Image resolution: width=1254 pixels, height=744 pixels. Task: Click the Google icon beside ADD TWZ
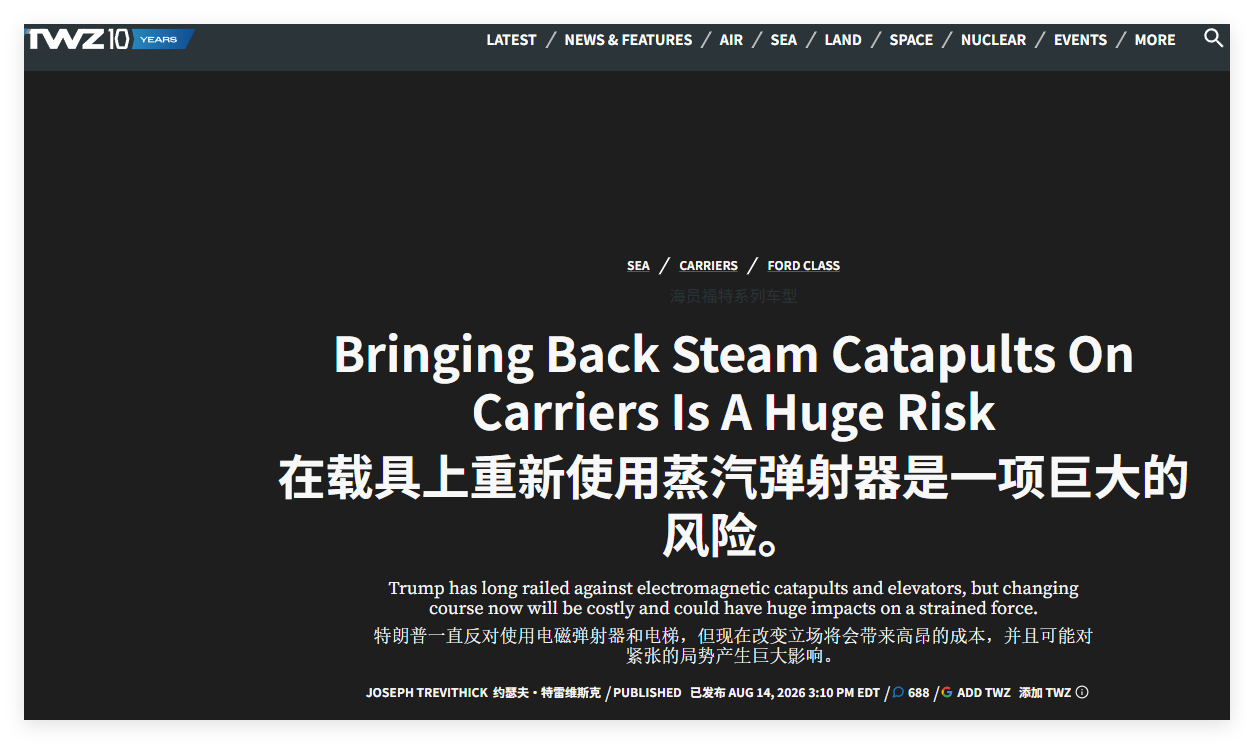pos(947,692)
